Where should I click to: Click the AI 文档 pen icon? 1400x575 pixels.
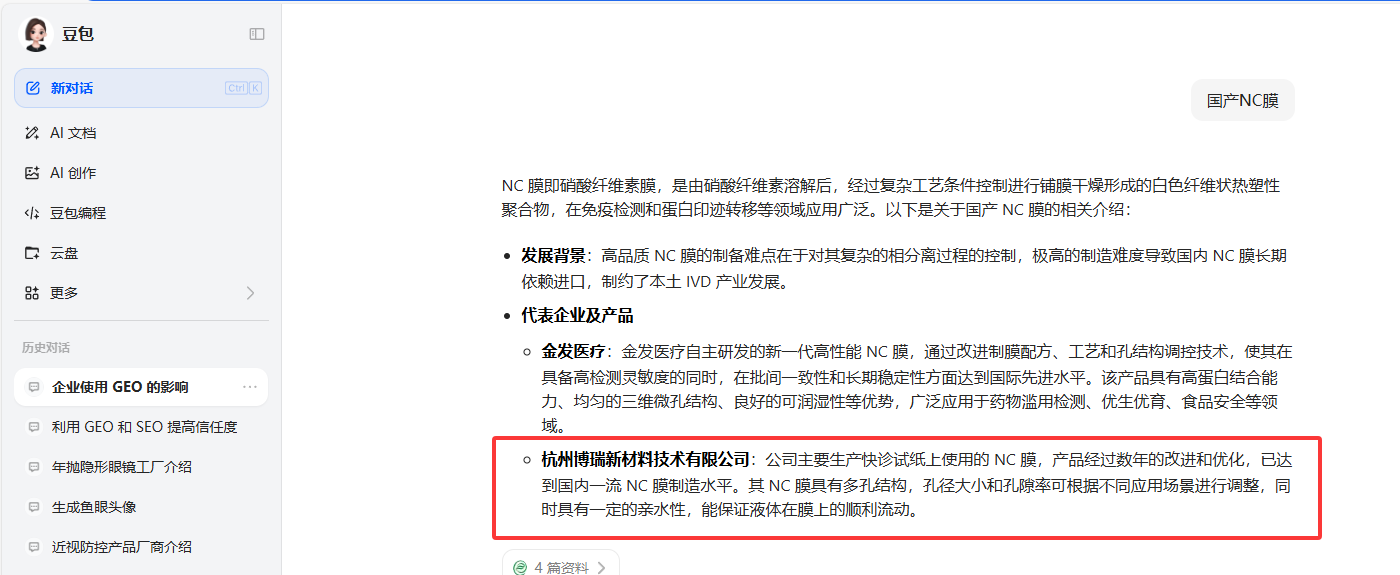pos(32,133)
